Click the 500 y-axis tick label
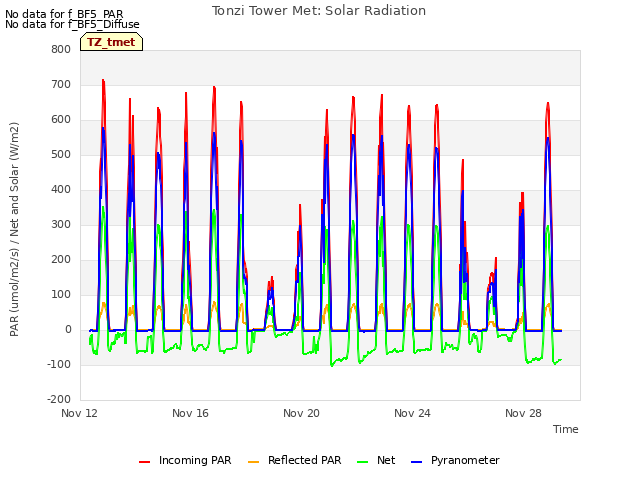The image size is (640, 480). 61,155
